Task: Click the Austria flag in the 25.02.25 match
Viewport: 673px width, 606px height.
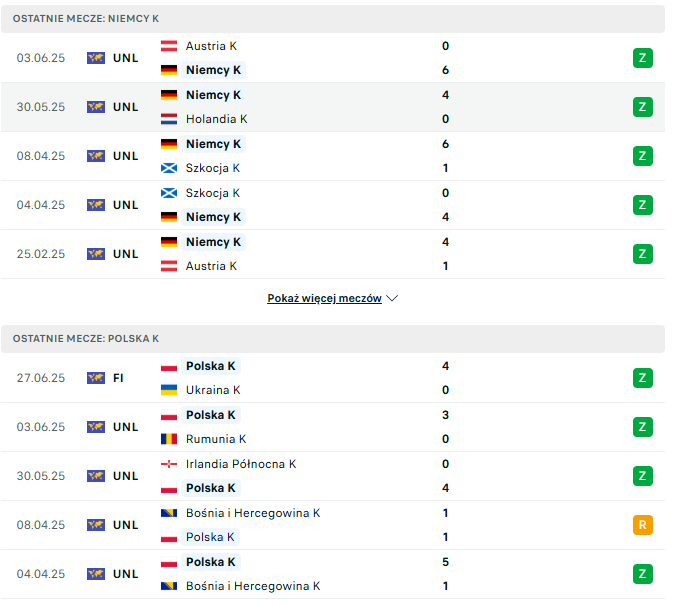Action: 169,266
